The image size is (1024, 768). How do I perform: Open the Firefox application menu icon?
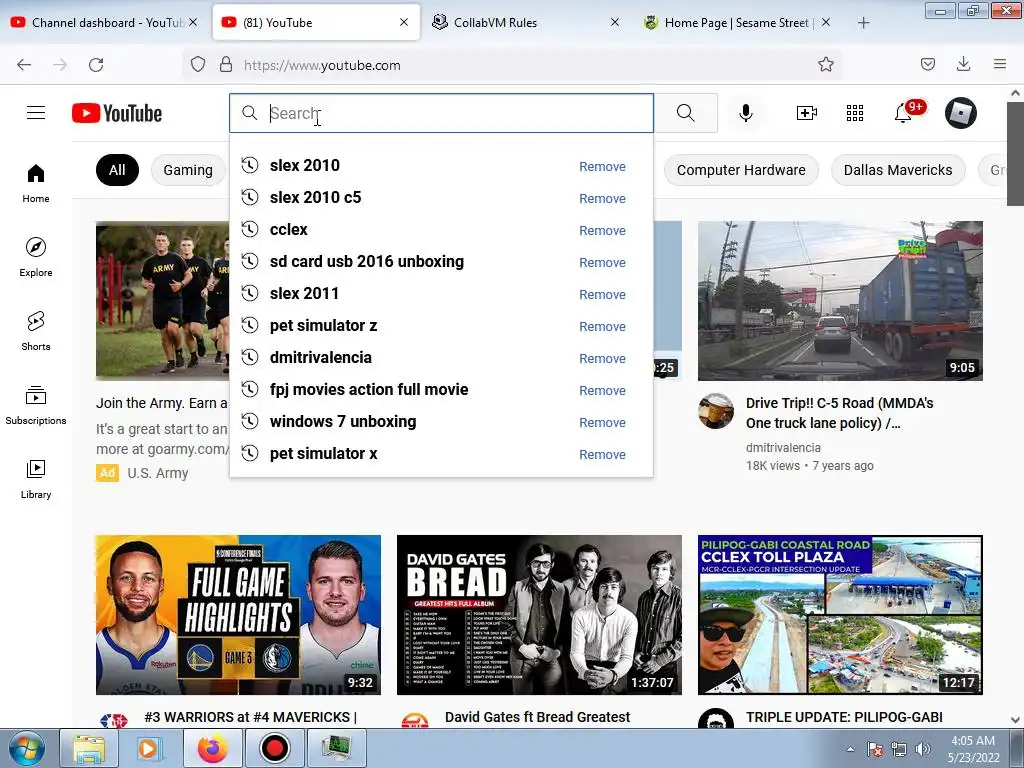[1000, 64]
